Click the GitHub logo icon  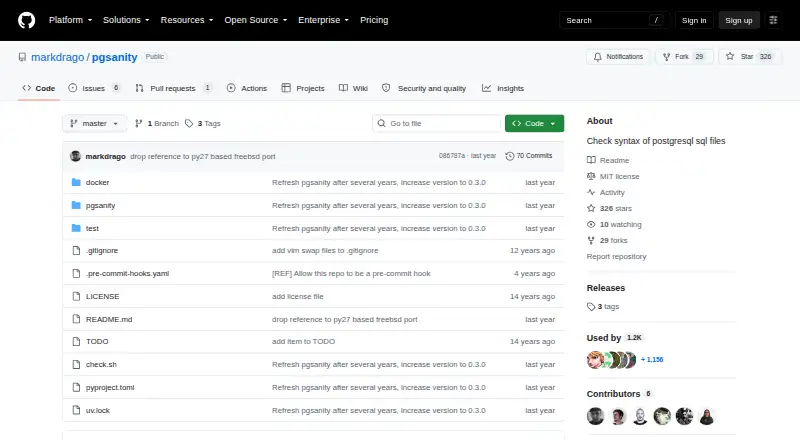point(27,20)
